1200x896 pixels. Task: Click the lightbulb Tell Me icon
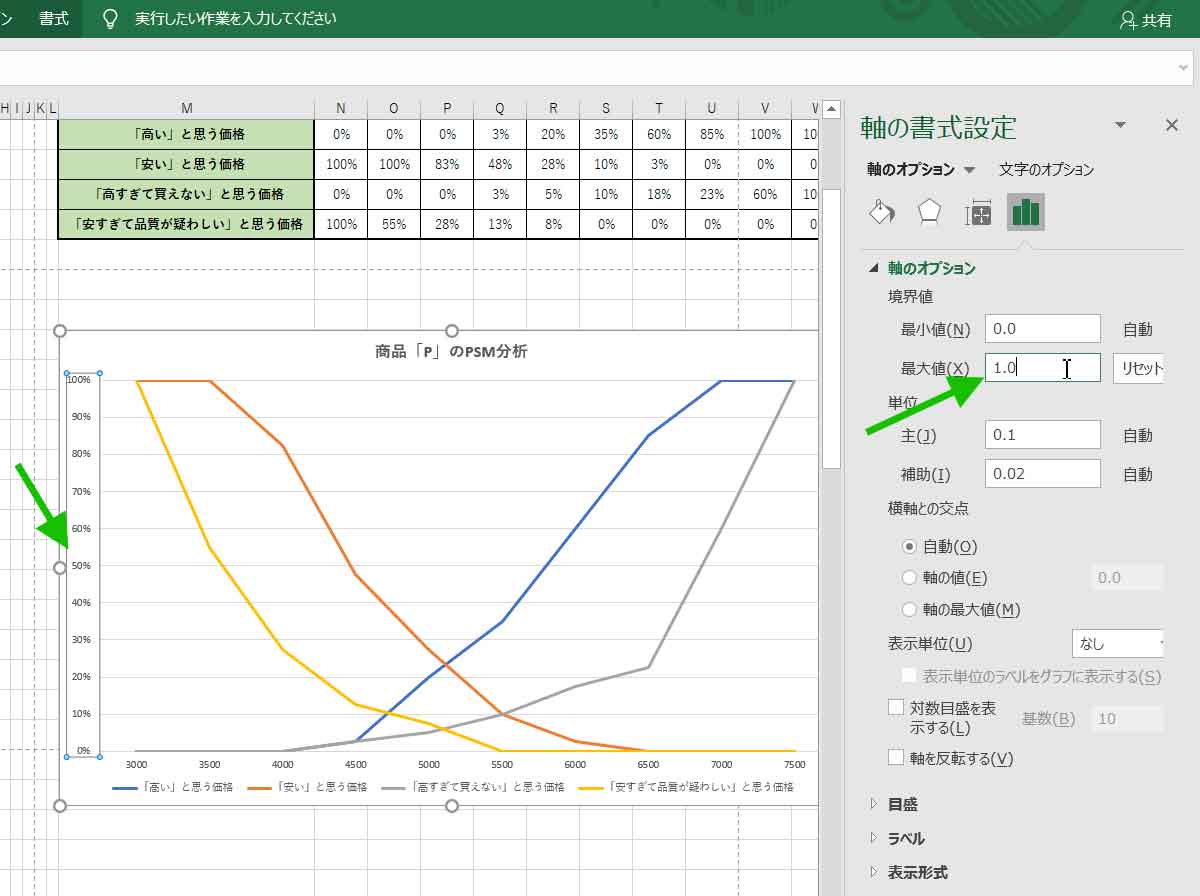111,19
